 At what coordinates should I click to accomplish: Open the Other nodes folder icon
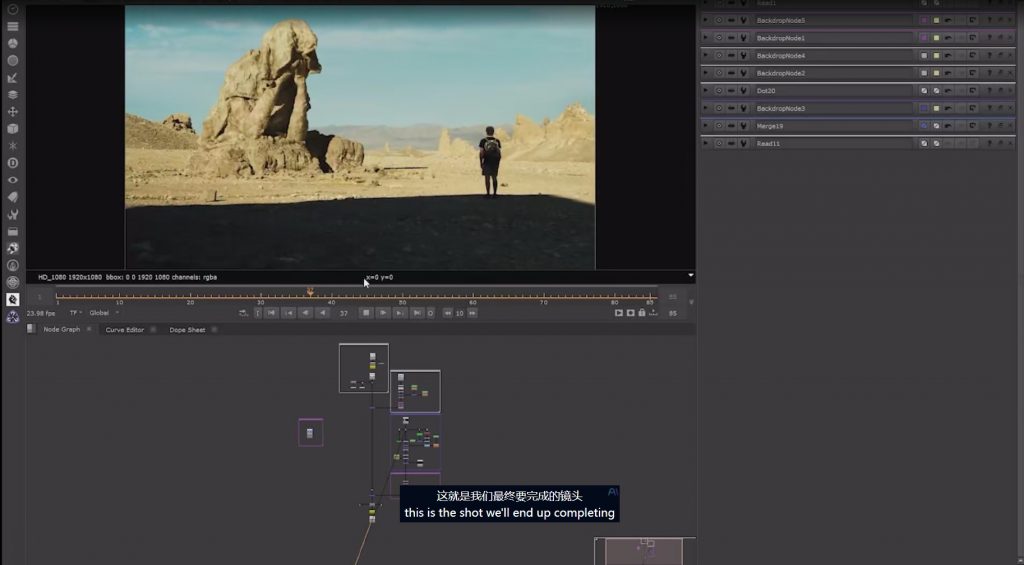click(x=12, y=231)
